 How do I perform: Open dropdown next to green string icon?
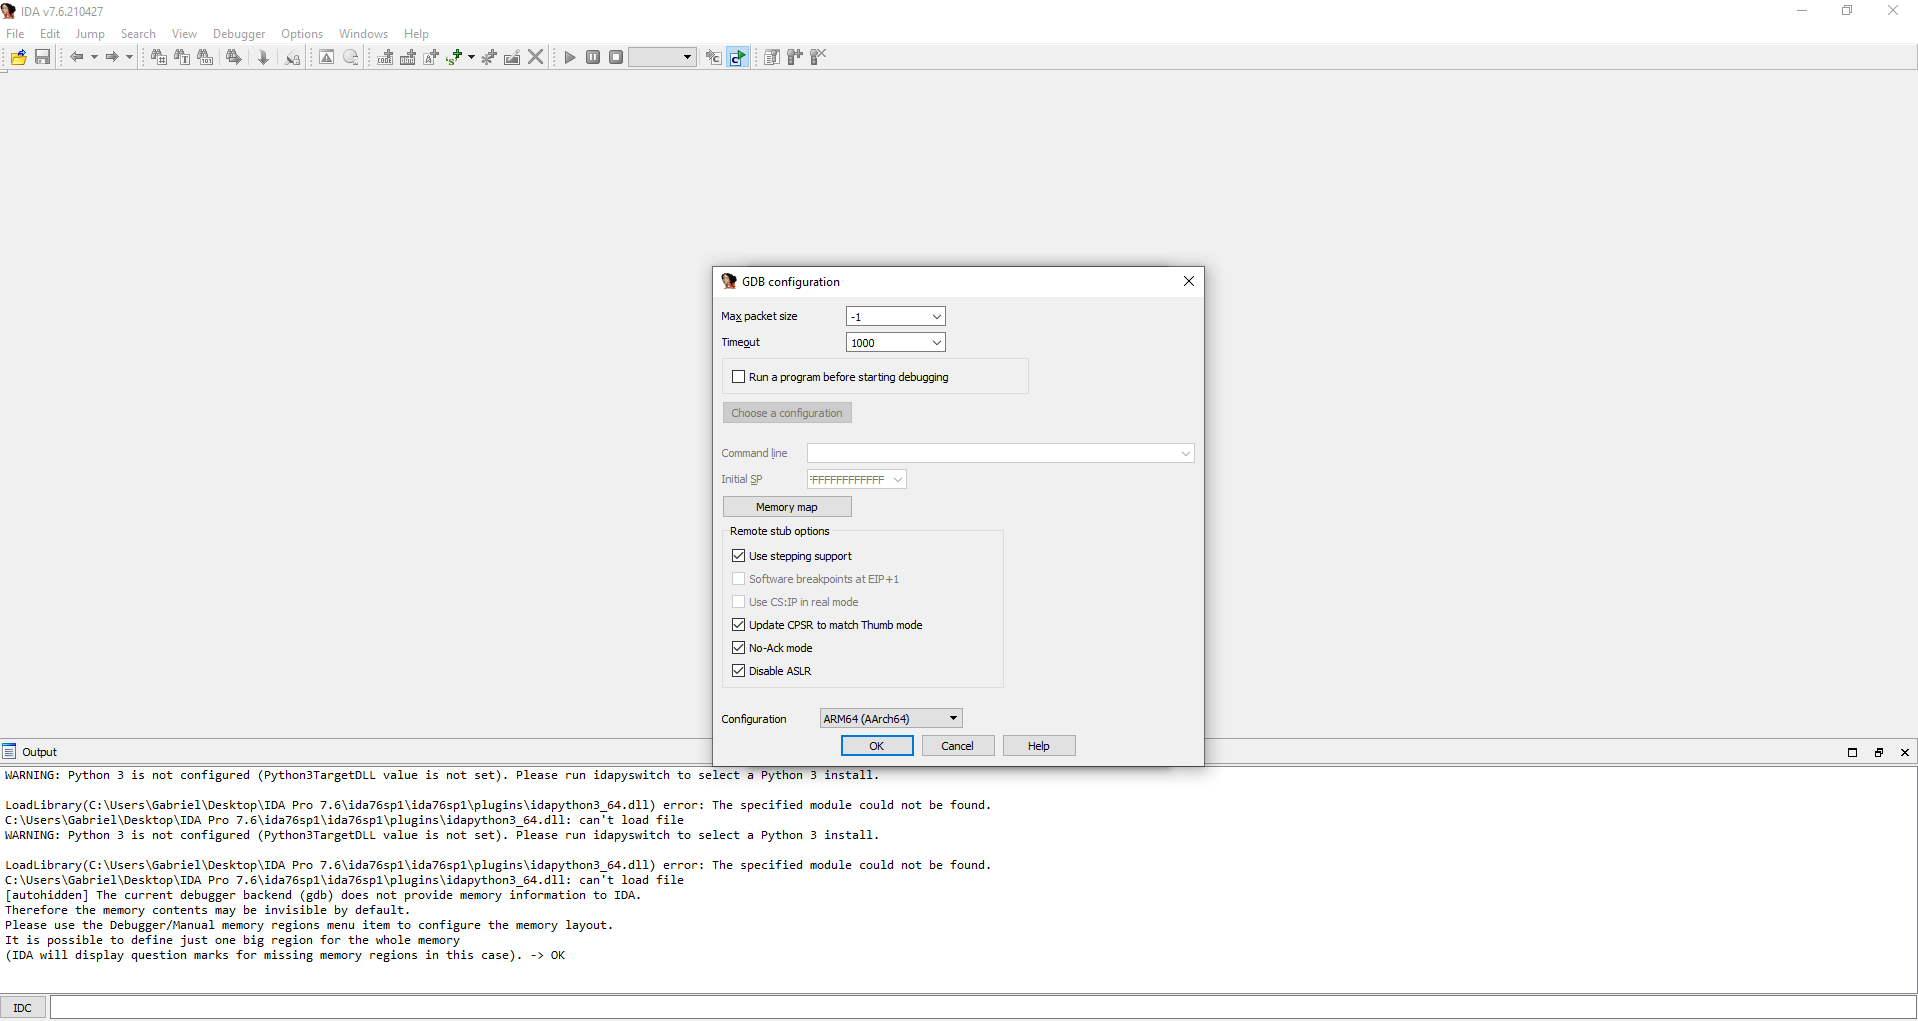(471, 57)
